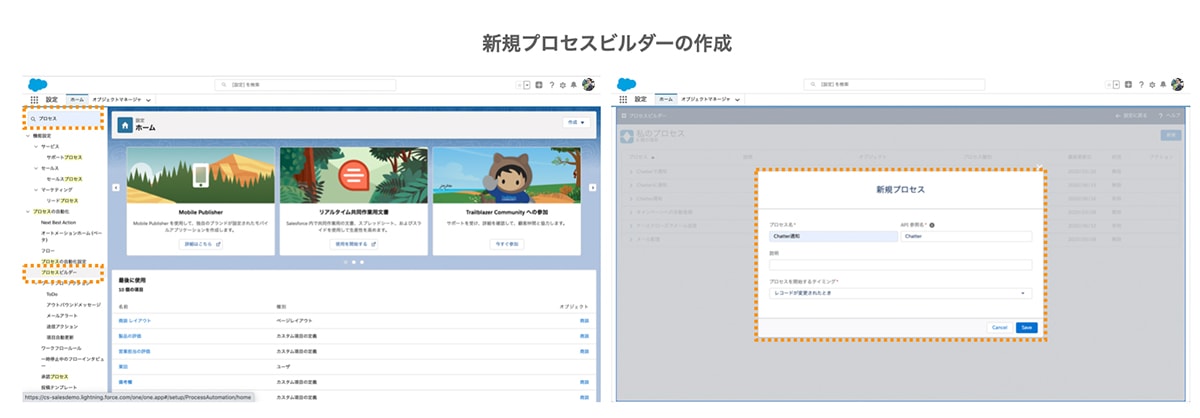Select the オブジェクトマネージャ tab in left window

[x=118, y=100]
